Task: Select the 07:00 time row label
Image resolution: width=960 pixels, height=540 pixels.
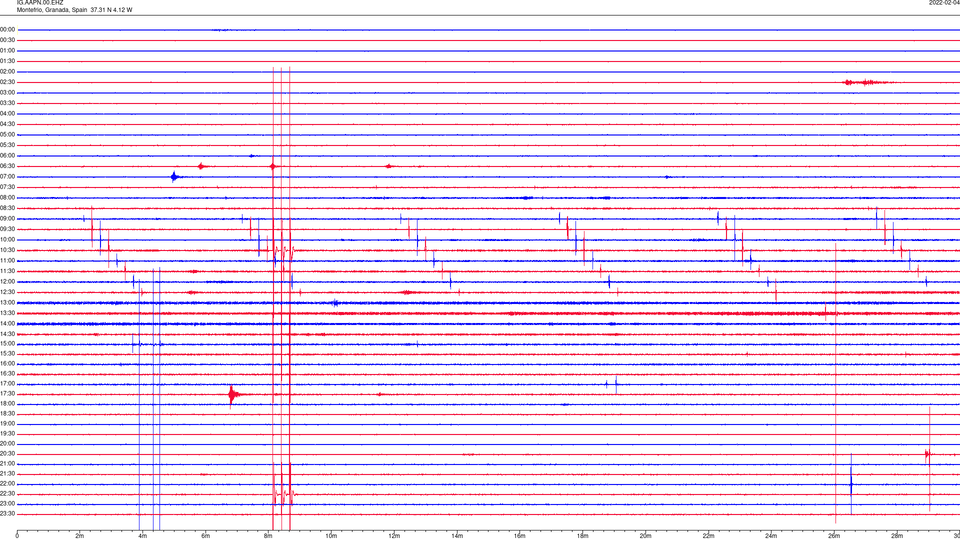Action: (x=7, y=176)
